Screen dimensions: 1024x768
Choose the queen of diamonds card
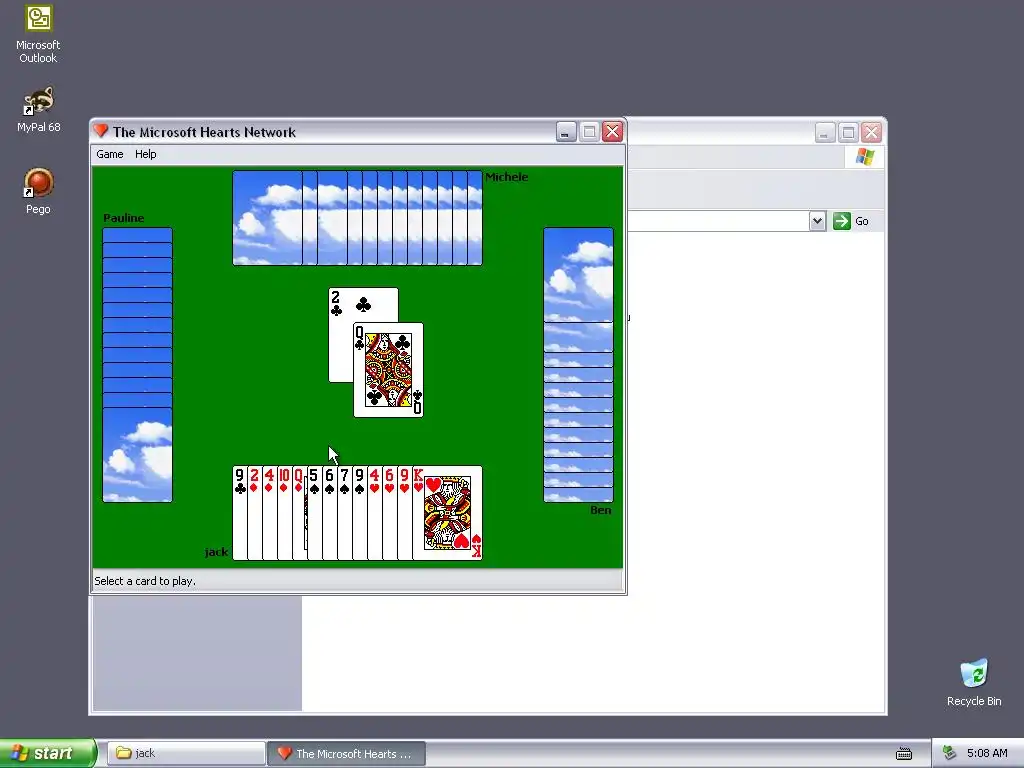(x=299, y=513)
